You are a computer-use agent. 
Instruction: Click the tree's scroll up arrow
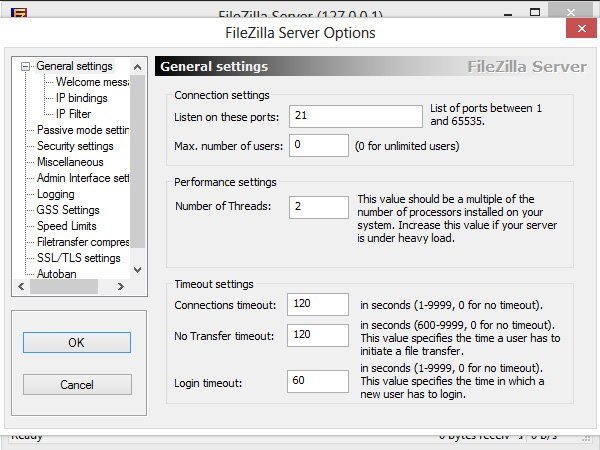click(137, 67)
